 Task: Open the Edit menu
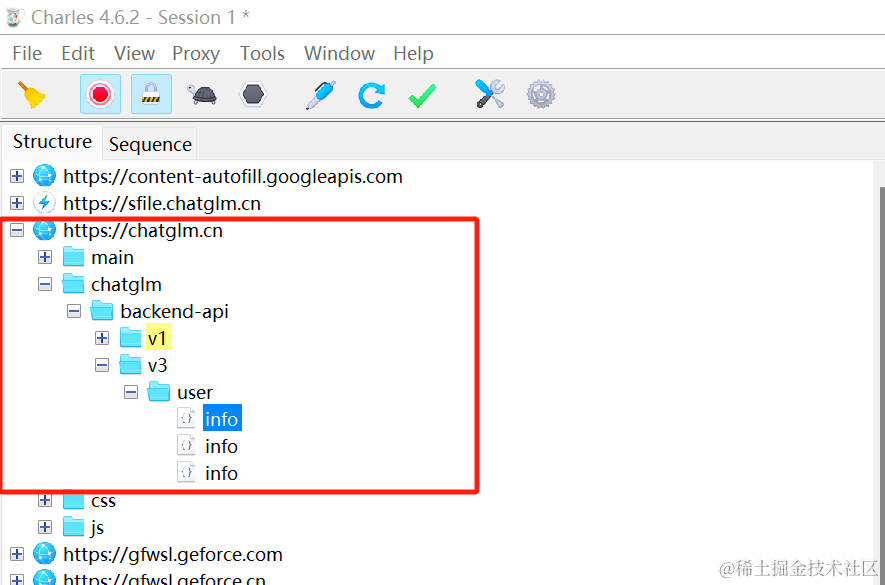(78, 54)
